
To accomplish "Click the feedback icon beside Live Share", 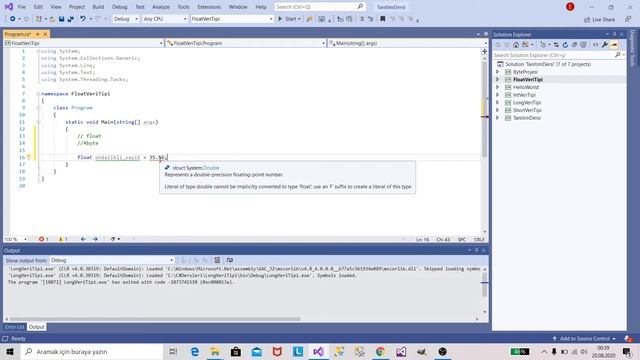I will (x=628, y=19).
